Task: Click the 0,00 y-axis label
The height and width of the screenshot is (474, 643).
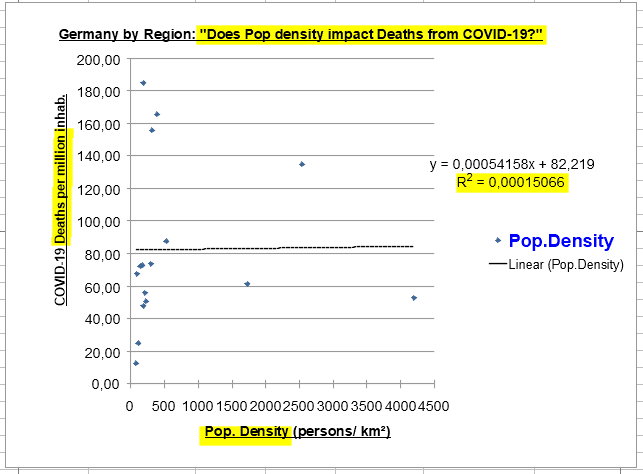Action: [x=106, y=384]
